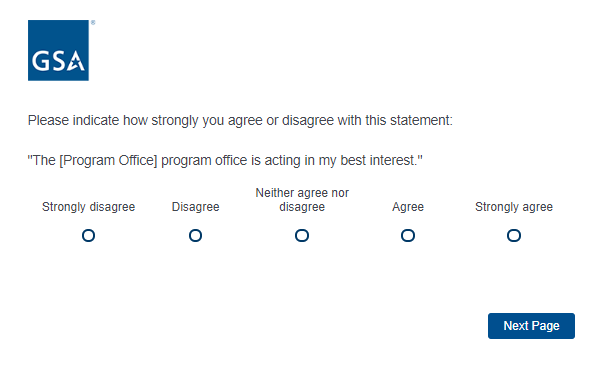Image resolution: width=613 pixels, height=389 pixels.
Task: Click the "Neither agree nor disagree" label
Action: (302, 200)
